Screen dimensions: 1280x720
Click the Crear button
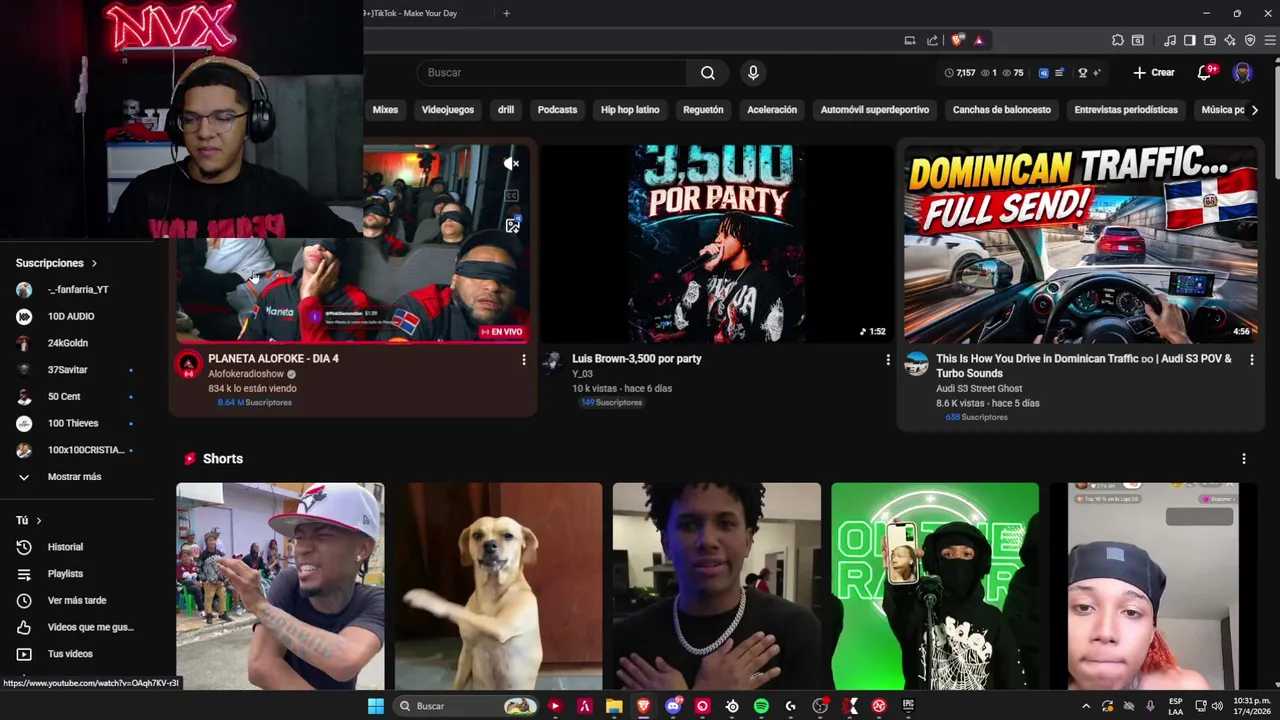[1153, 72]
